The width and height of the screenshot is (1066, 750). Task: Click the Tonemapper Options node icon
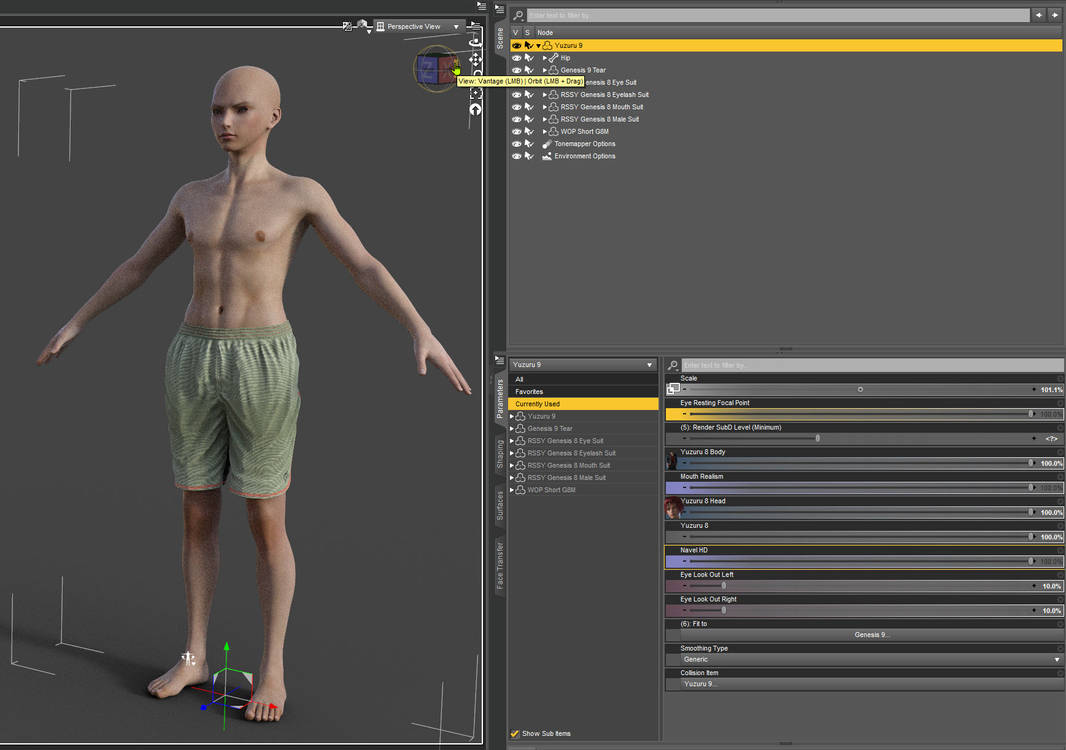pos(547,144)
